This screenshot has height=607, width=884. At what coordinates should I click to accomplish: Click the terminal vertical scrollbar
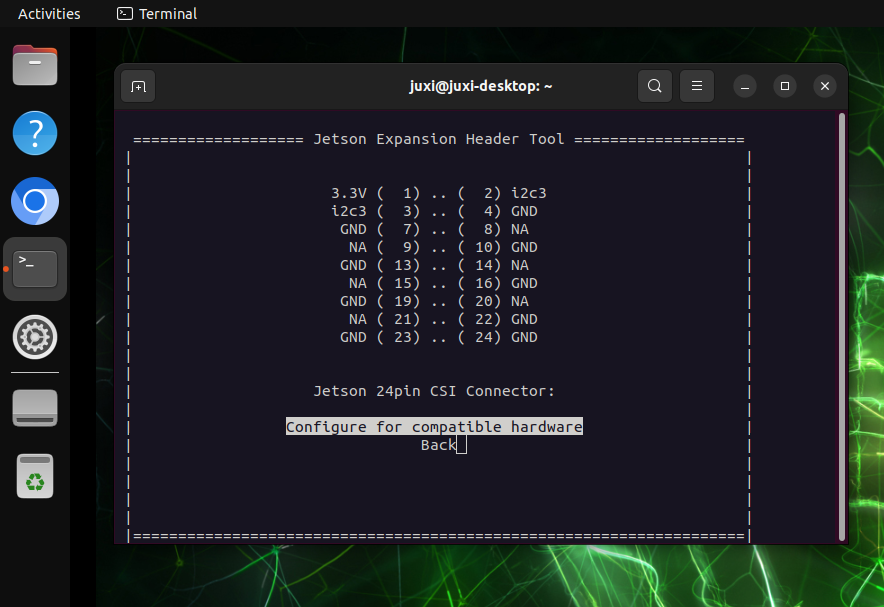(842, 327)
